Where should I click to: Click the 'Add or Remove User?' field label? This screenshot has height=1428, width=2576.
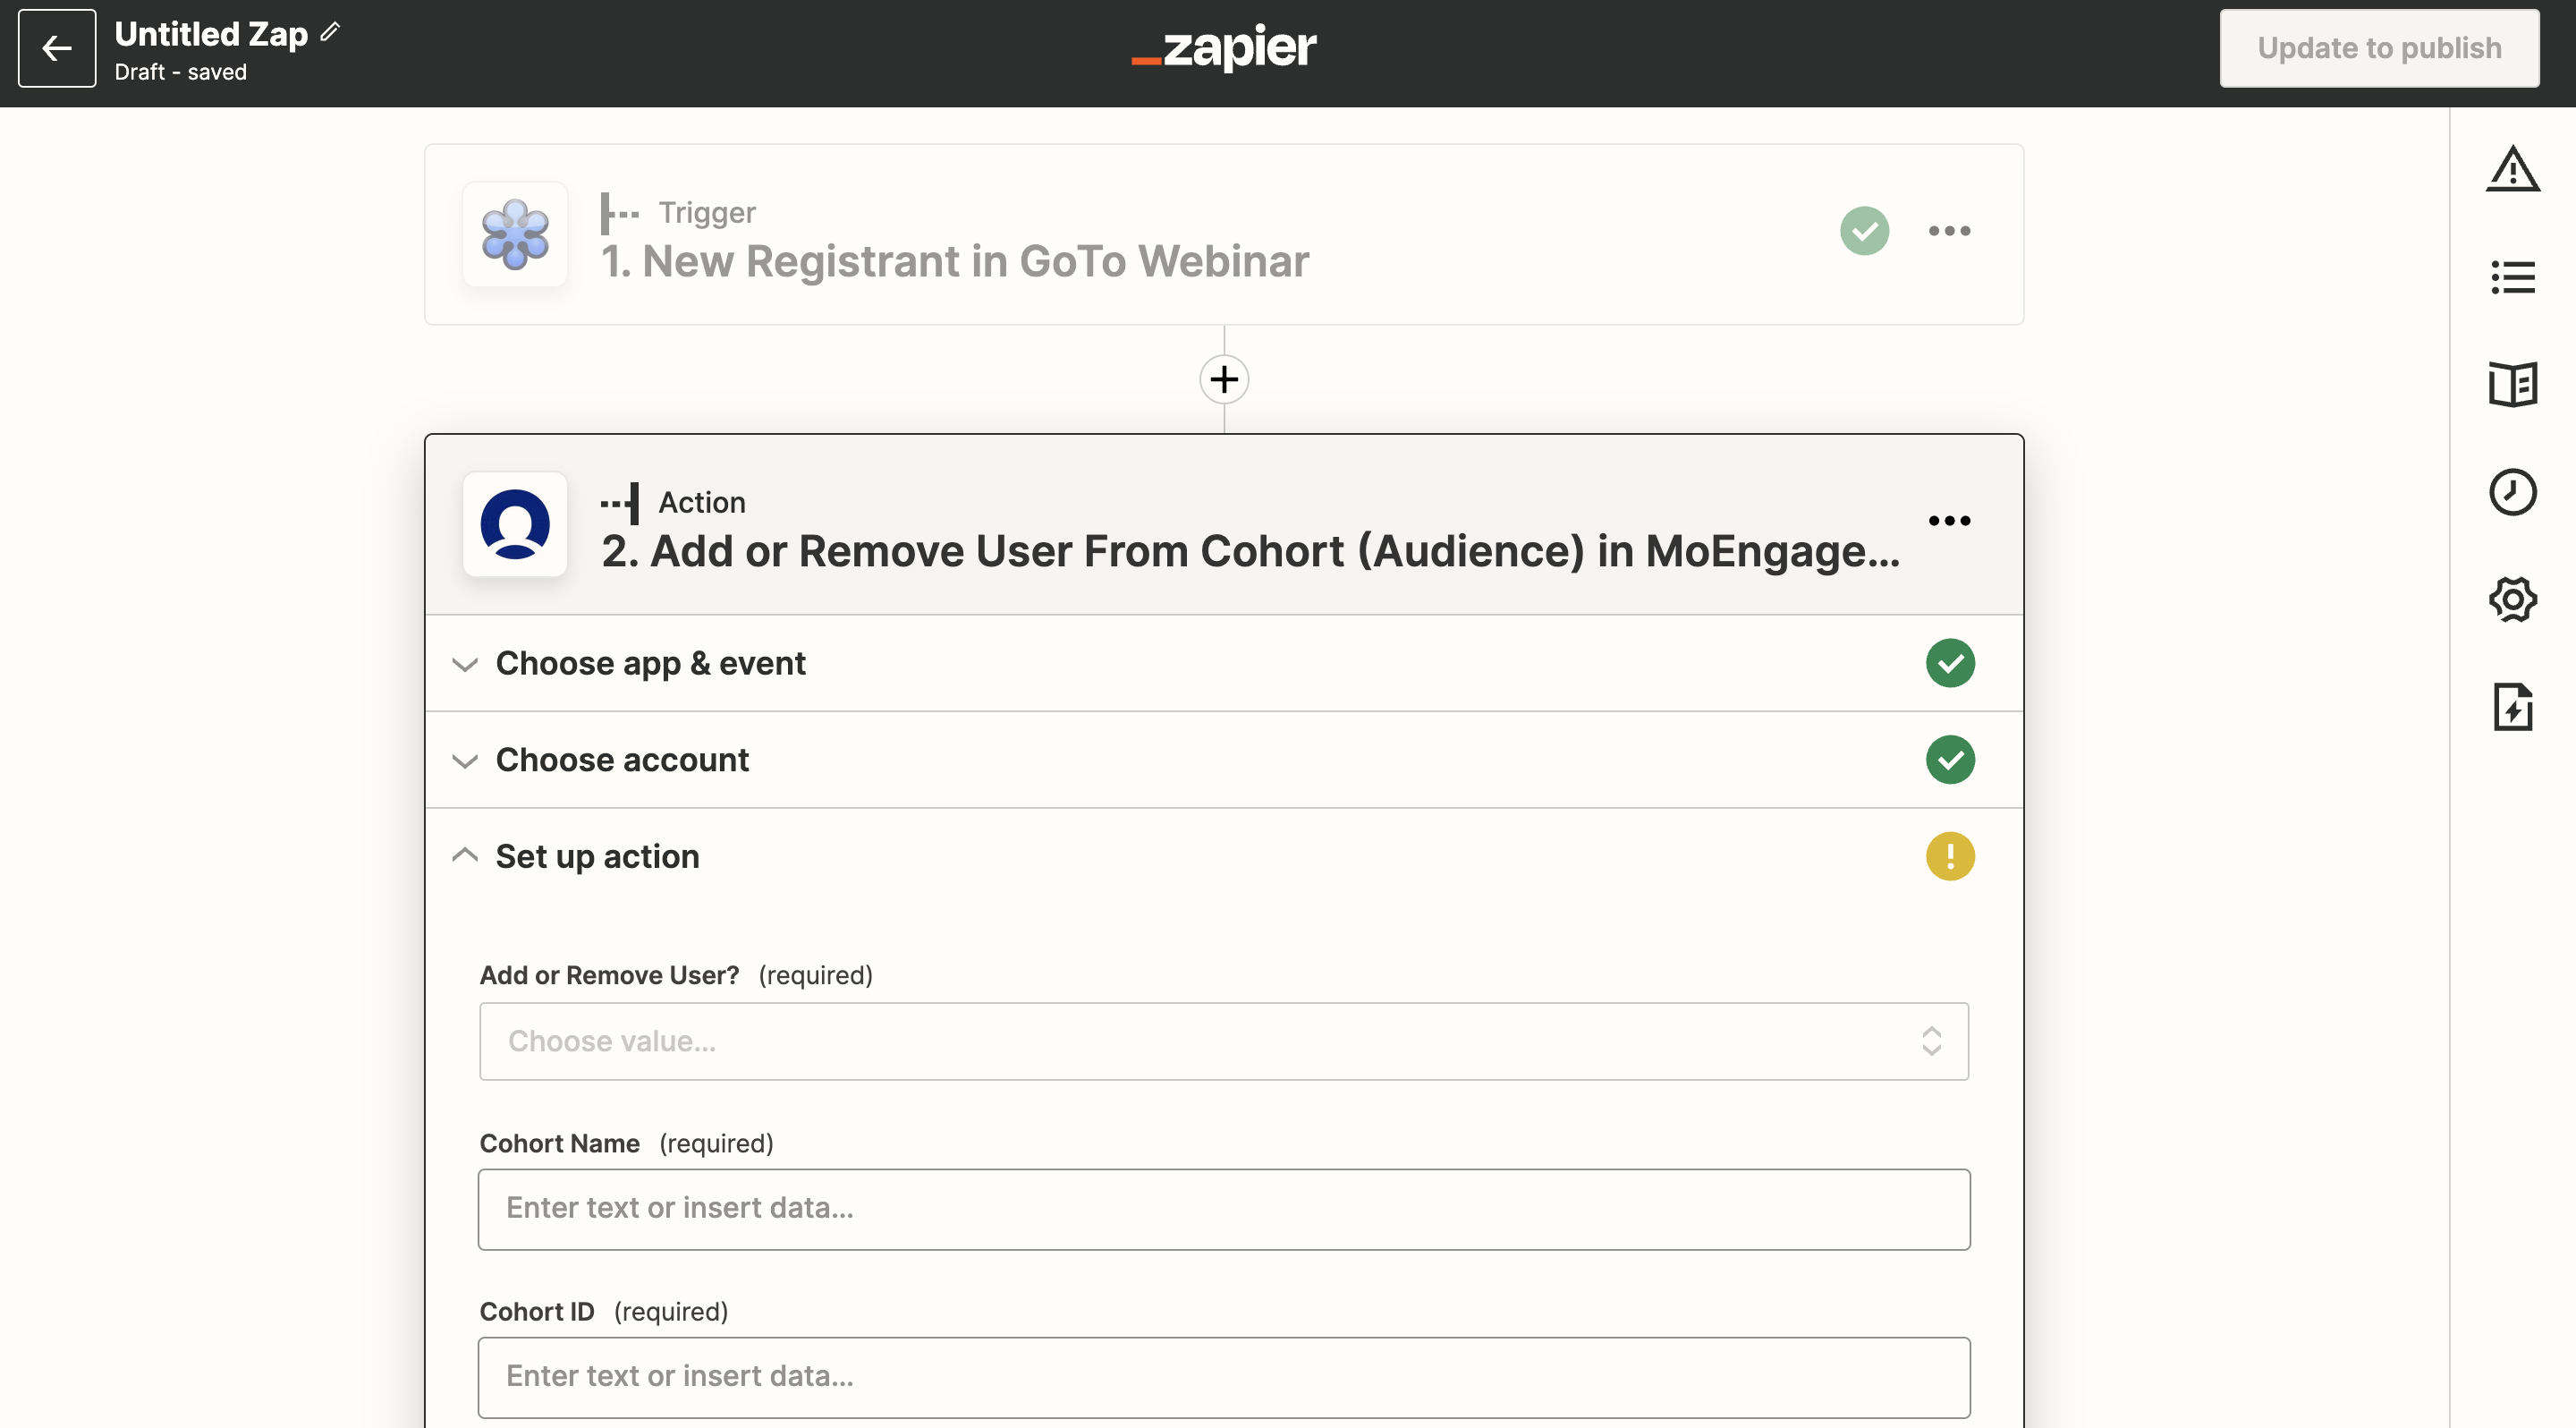pos(609,975)
